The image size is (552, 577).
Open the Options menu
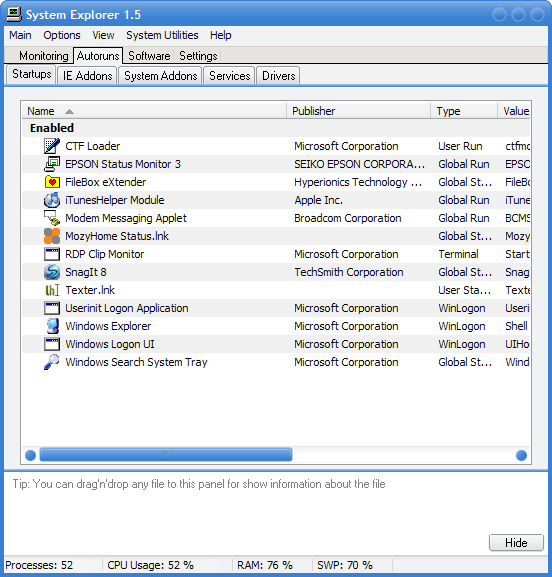62,35
